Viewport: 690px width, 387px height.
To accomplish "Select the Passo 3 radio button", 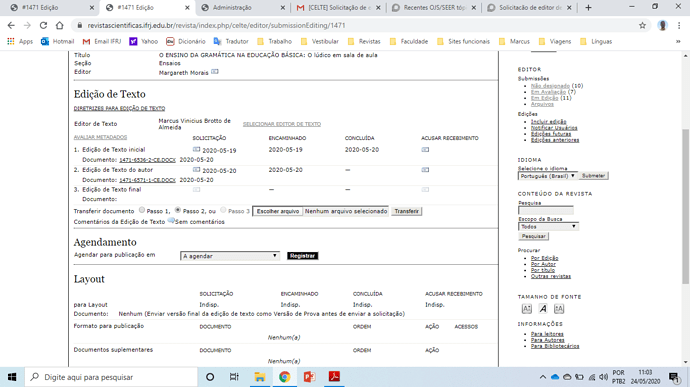I will pyautogui.click(x=223, y=210).
